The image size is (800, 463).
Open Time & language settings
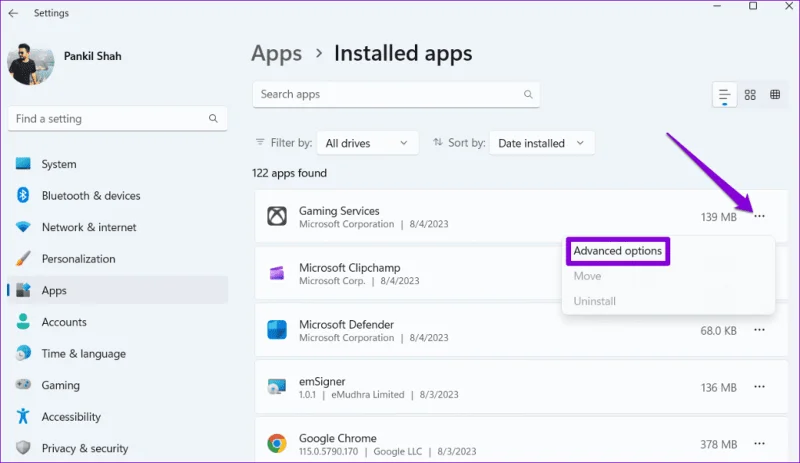(117, 354)
